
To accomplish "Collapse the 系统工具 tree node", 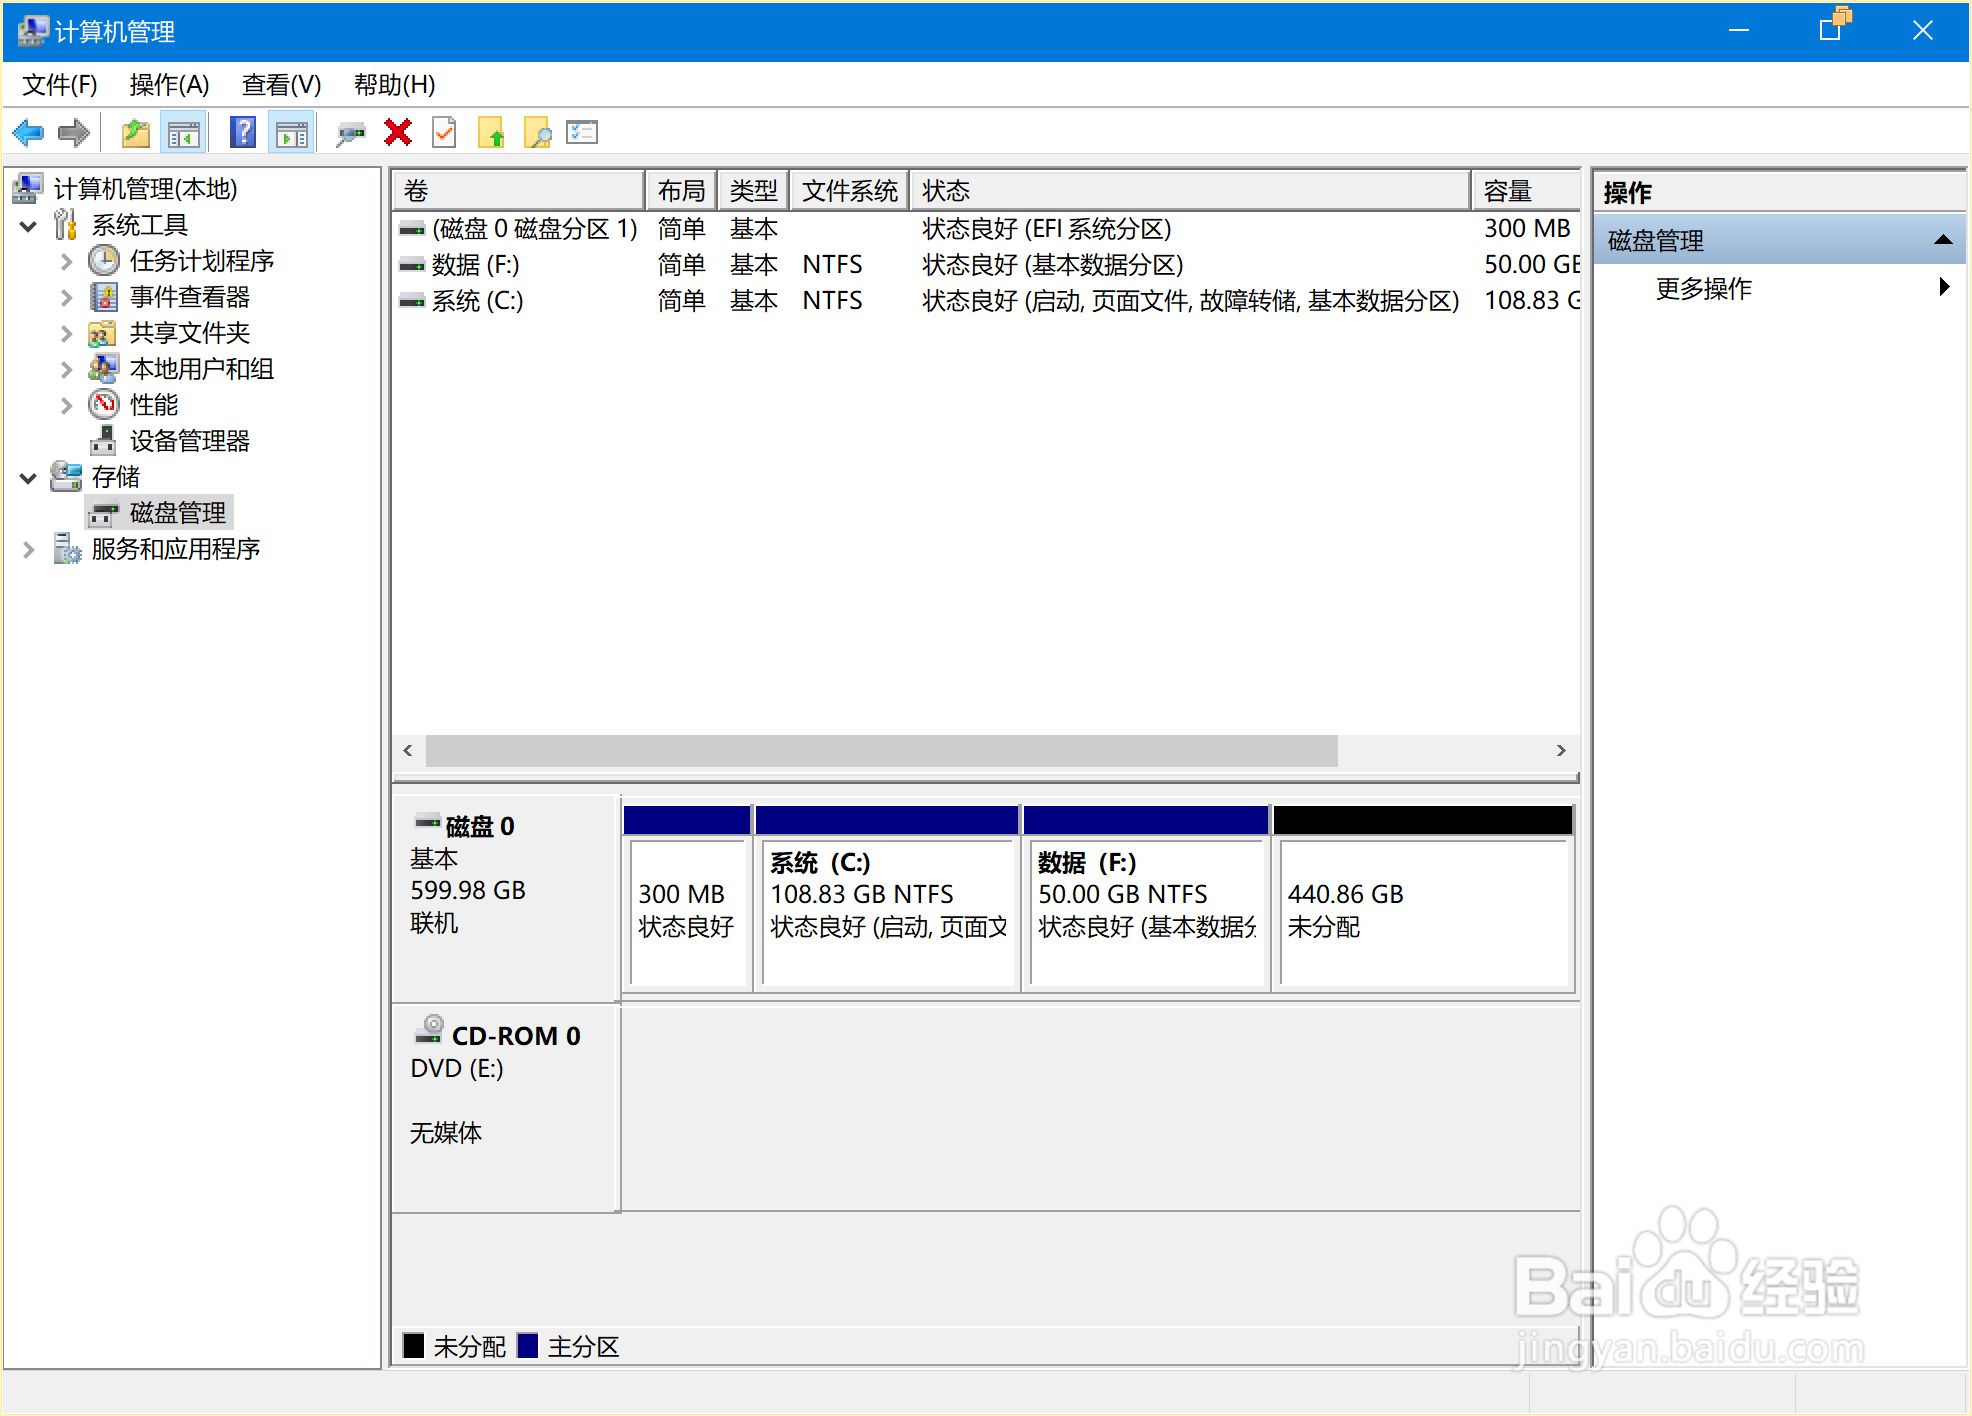I will pos(29,226).
